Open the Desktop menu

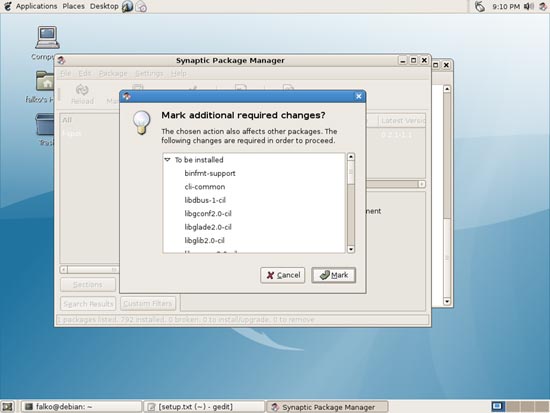(104, 6)
